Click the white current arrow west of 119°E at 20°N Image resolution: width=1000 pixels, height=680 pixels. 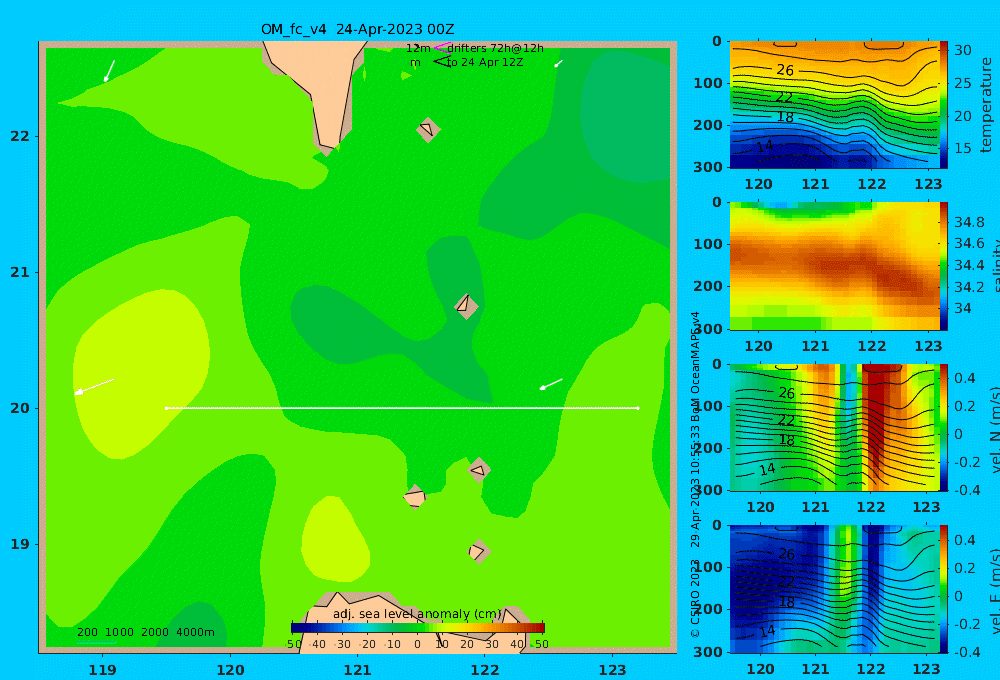(x=94, y=387)
